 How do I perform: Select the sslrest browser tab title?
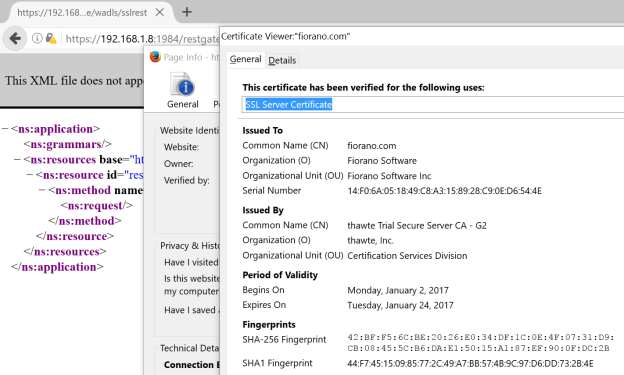pos(82,13)
